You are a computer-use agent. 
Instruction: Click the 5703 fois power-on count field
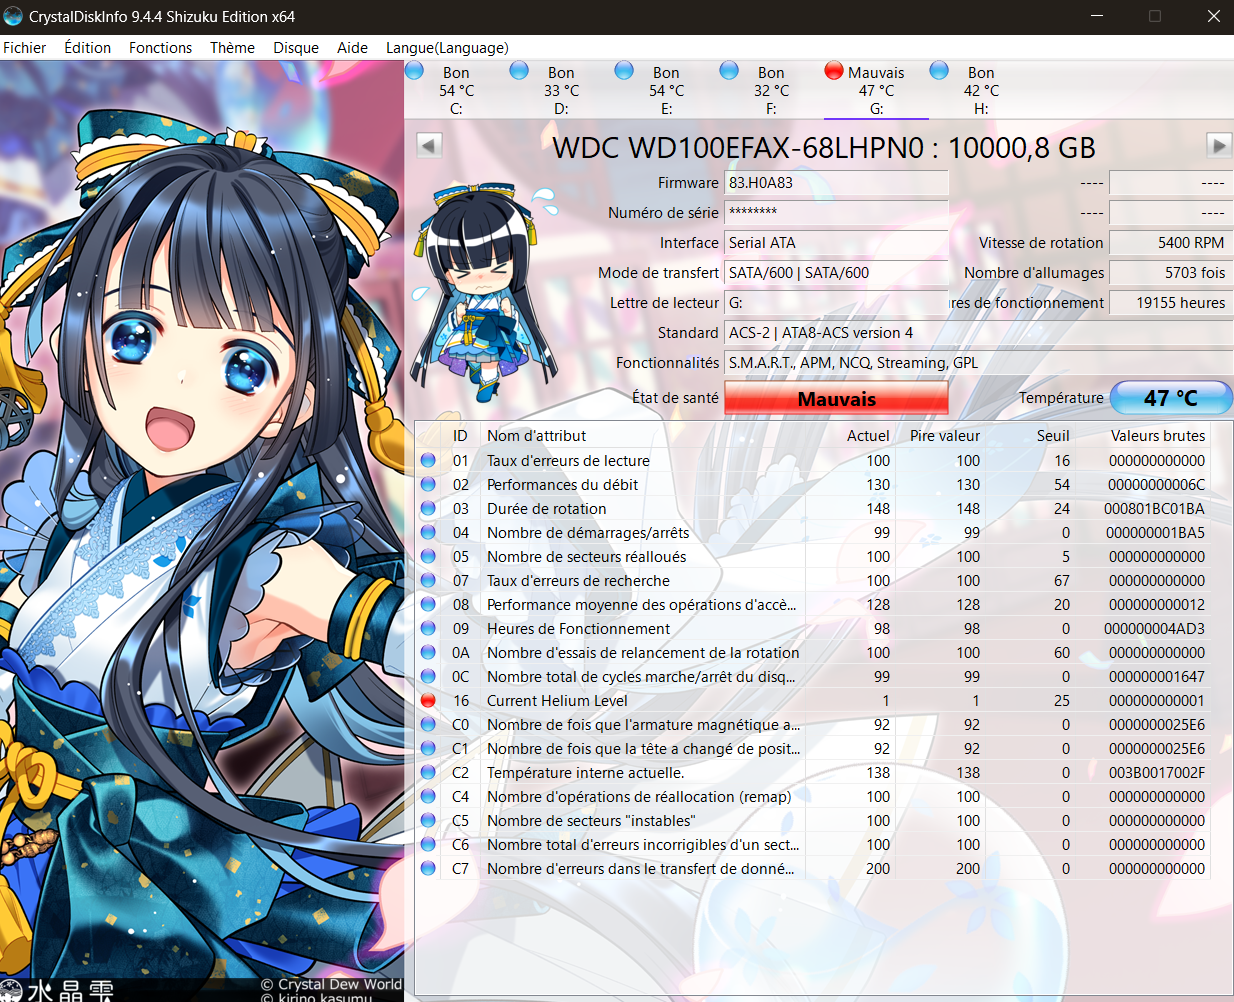pyautogui.click(x=1171, y=273)
